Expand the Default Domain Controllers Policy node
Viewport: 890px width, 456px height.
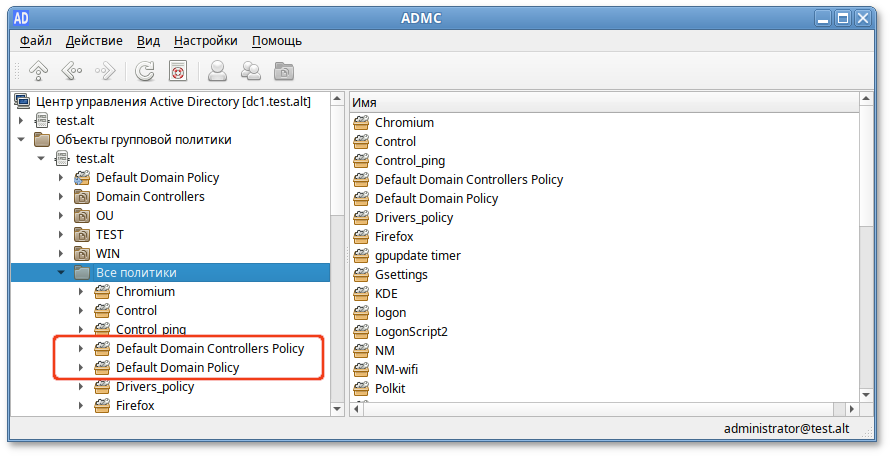[x=81, y=349]
